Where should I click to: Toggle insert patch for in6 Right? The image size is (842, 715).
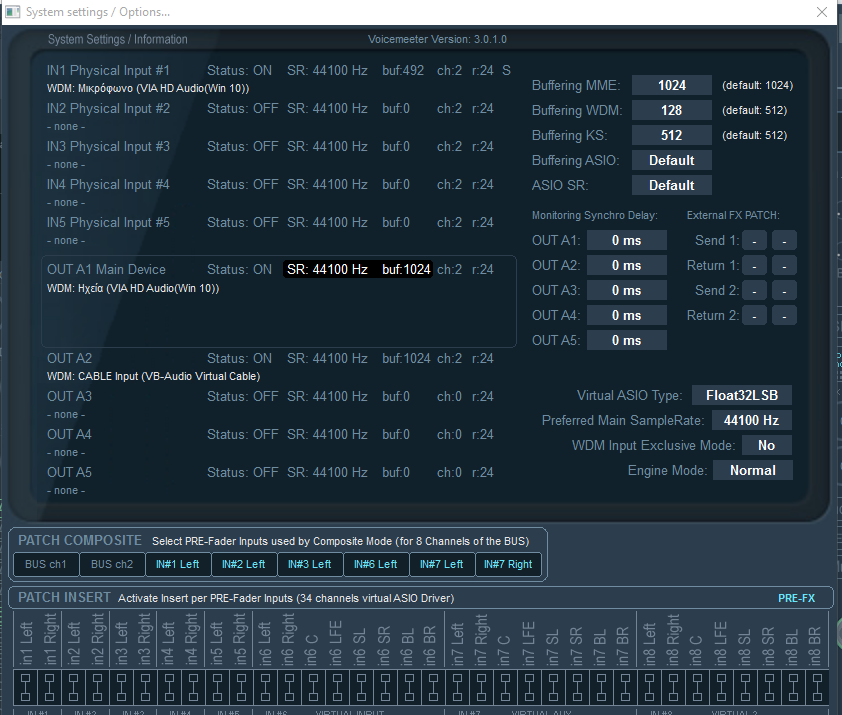point(289,686)
